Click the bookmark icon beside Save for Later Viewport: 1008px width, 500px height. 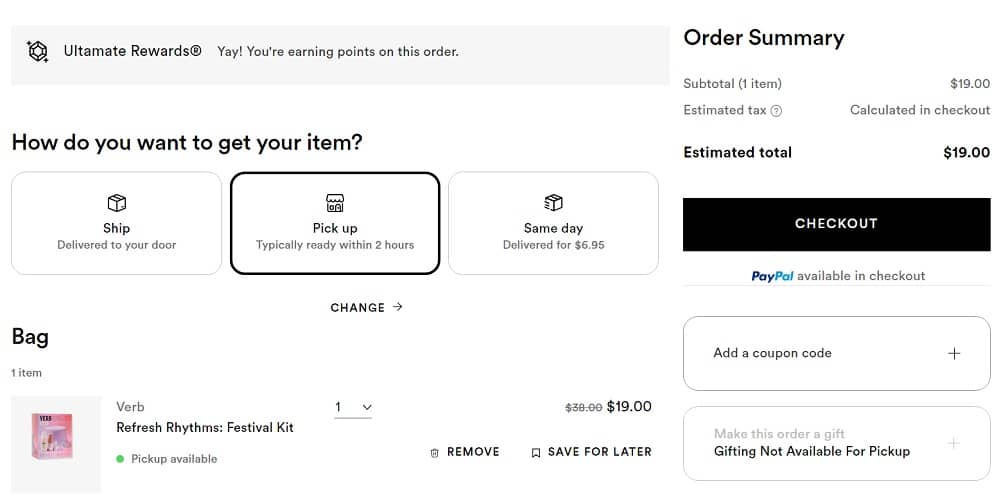pyautogui.click(x=536, y=453)
